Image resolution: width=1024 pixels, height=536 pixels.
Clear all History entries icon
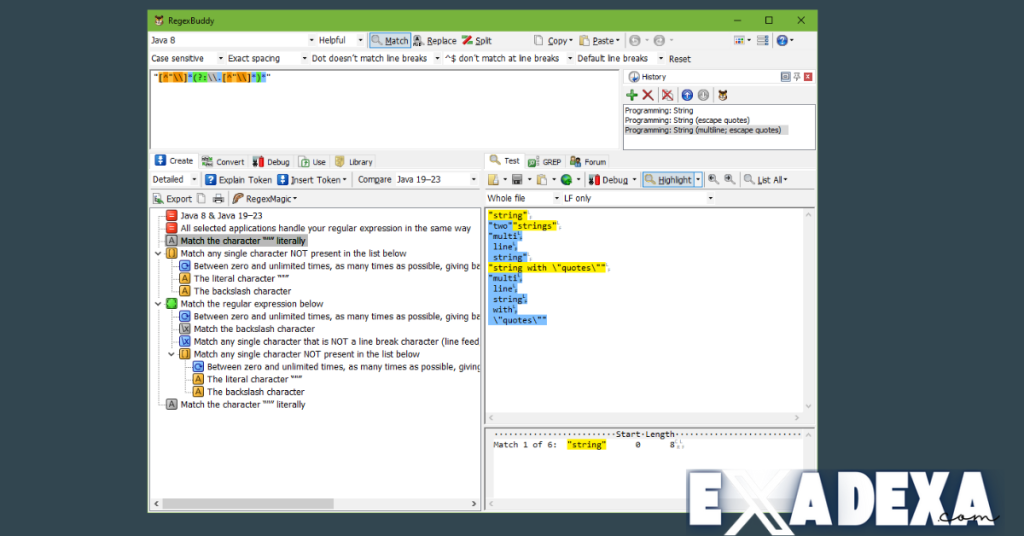point(667,95)
